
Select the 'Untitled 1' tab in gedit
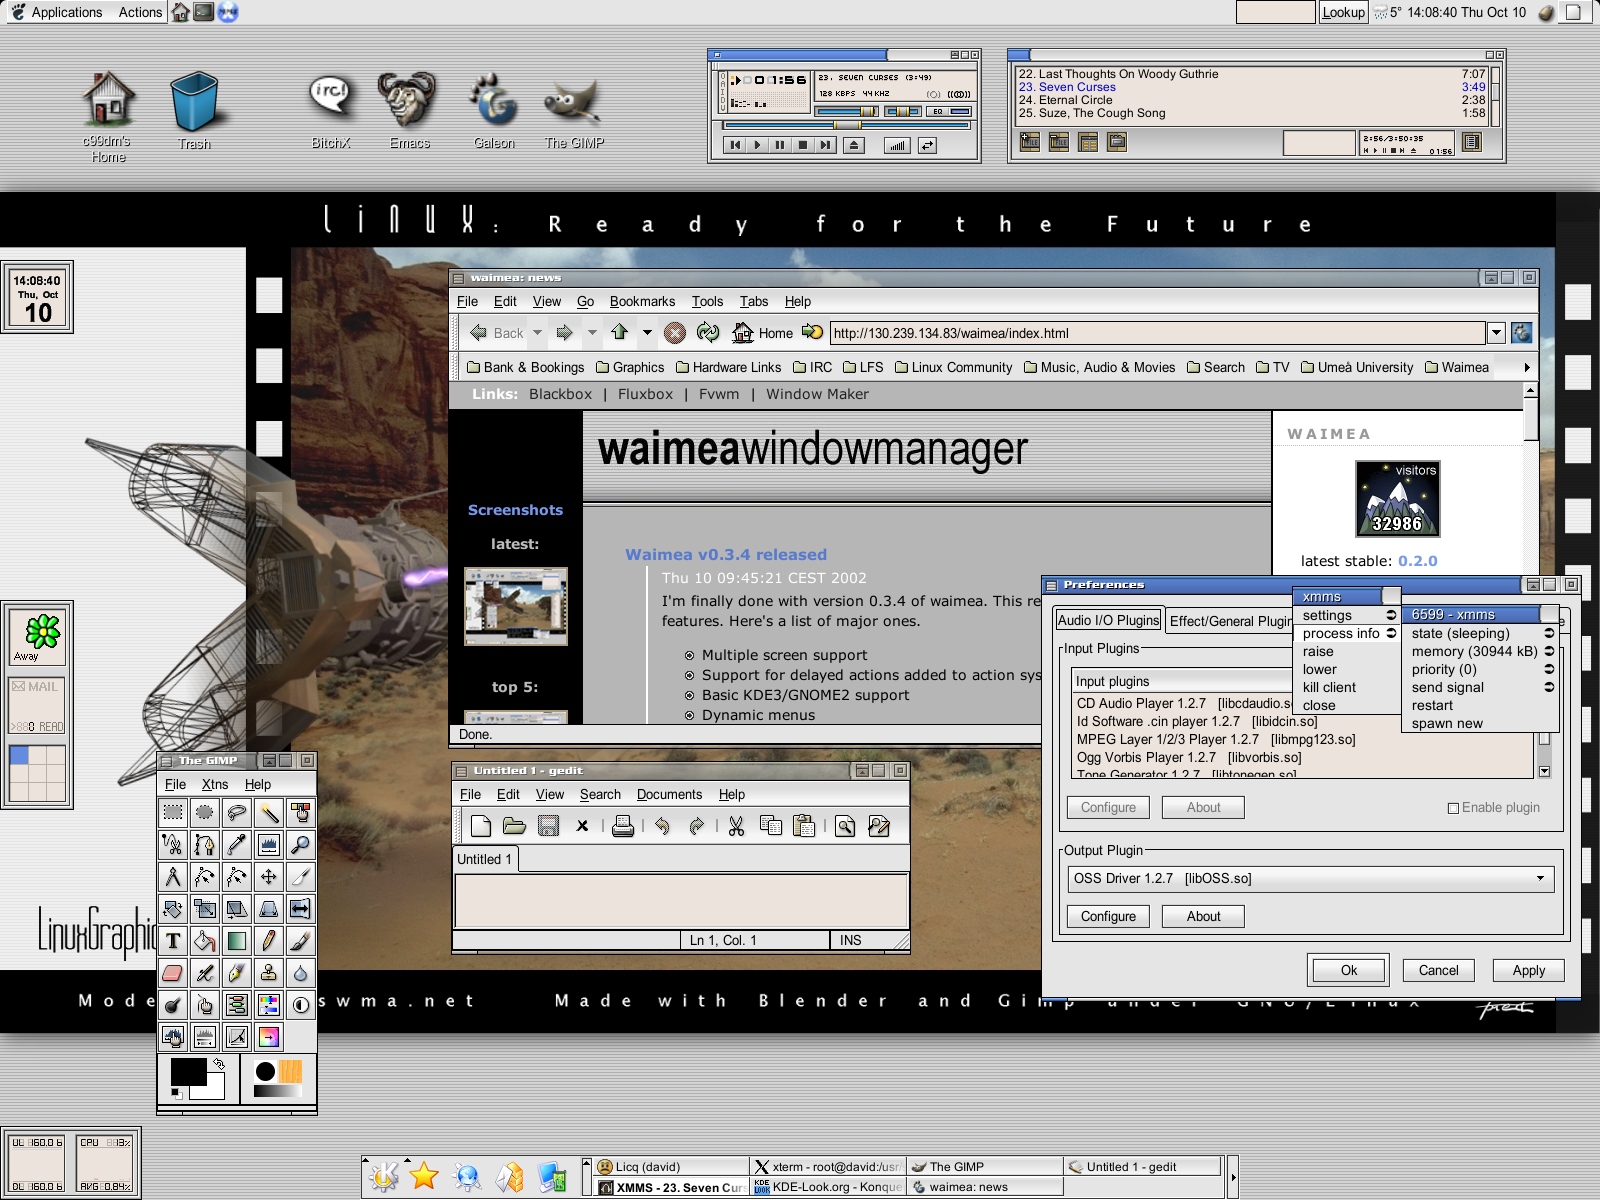pyautogui.click(x=484, y=859)
